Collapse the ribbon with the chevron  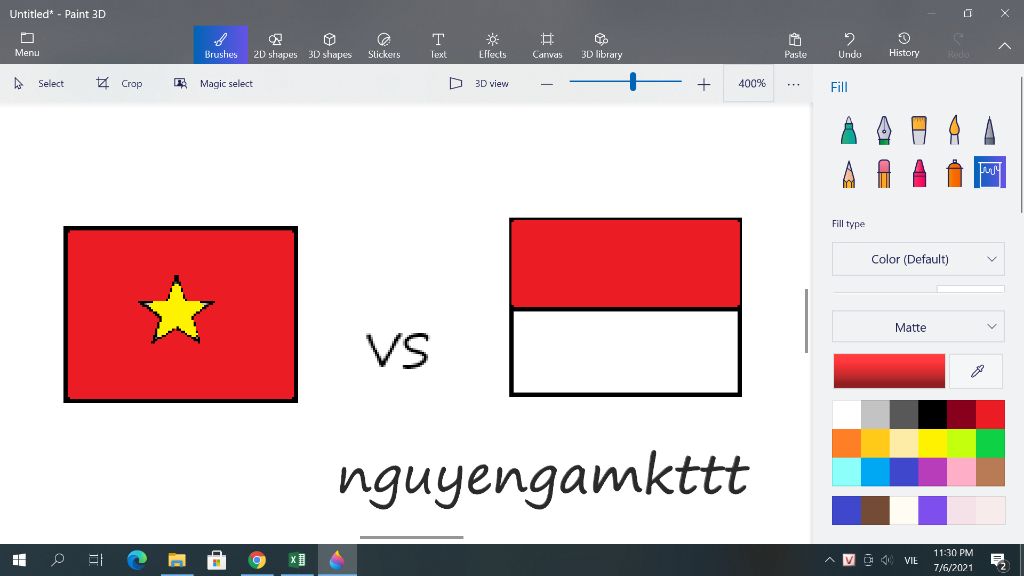[x=1004, y=46]
